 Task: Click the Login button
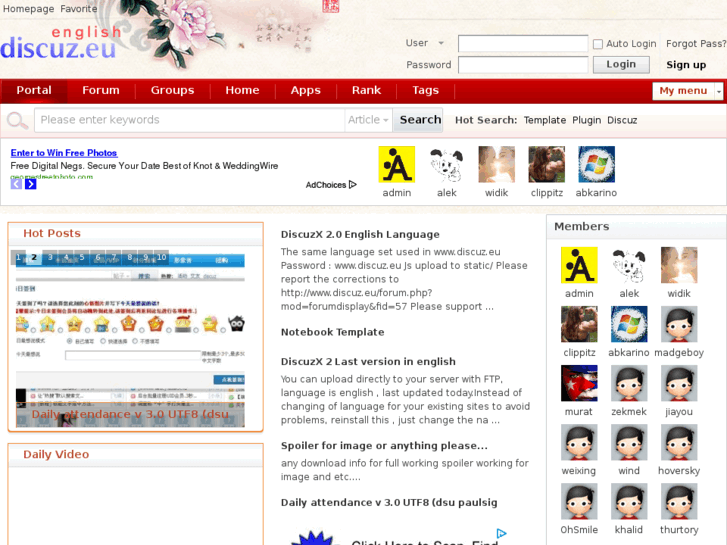click(x=621, y=64)
